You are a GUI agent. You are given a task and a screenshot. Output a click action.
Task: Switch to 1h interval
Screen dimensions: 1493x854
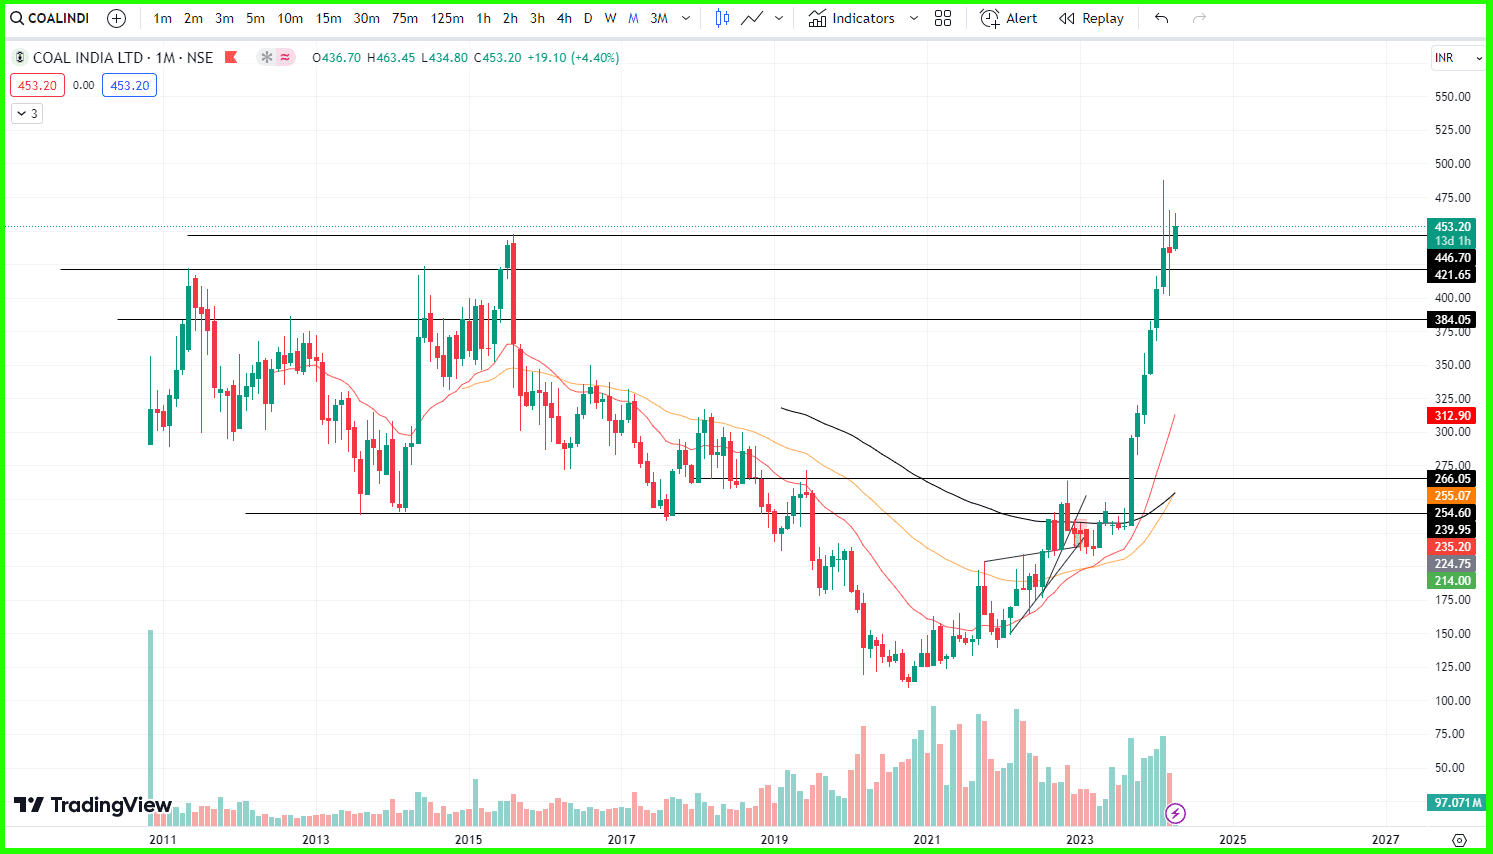(483, 18)
